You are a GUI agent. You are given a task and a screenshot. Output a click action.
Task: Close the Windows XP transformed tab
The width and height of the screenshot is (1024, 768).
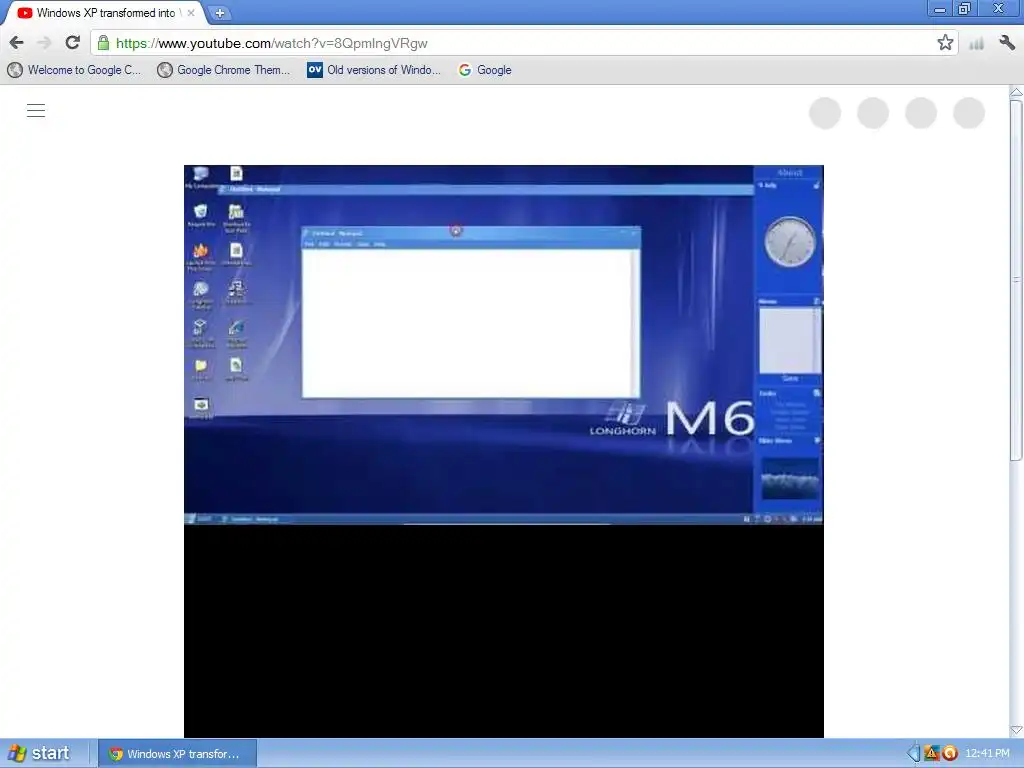pos(191,12)
